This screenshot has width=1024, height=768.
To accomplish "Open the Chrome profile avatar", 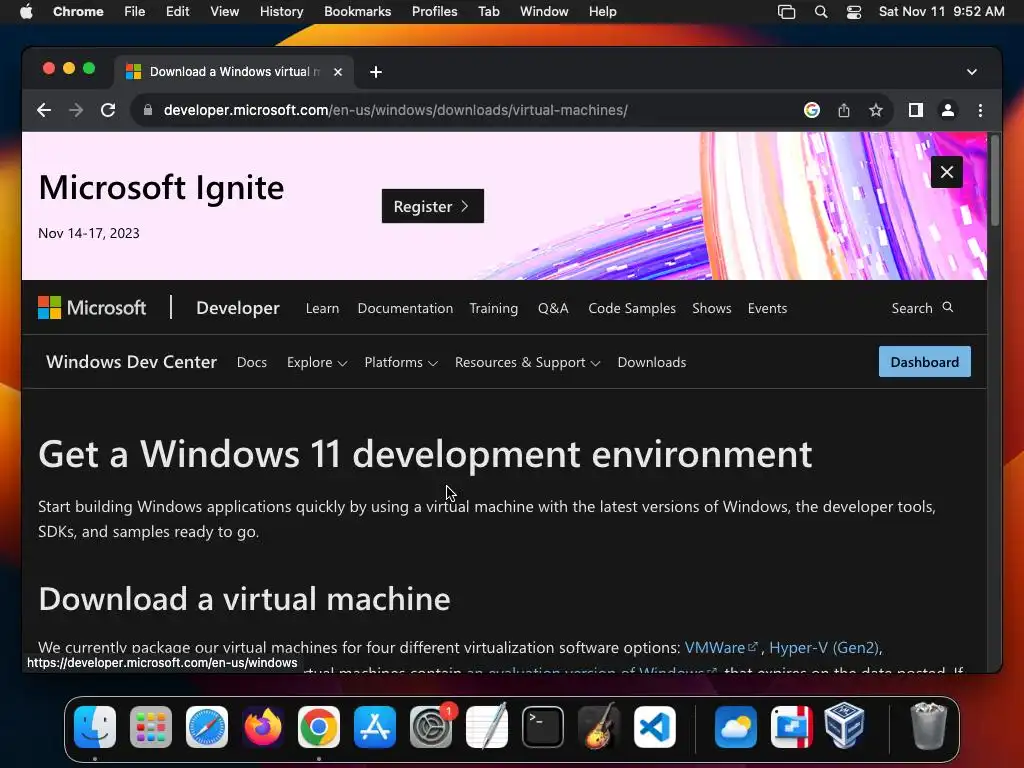I will pos(948,110).
